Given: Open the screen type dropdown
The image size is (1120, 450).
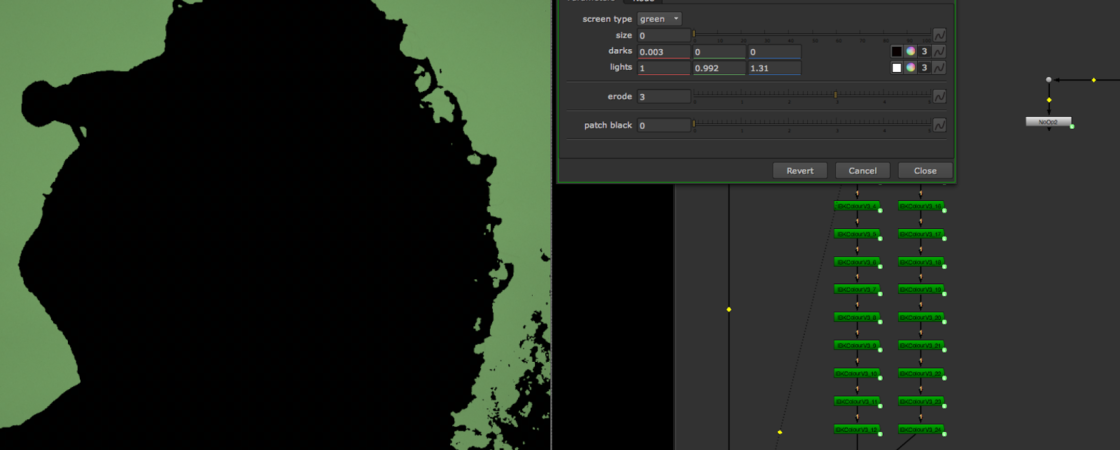Looking at the screenshot, I should (x=659, y=19).
